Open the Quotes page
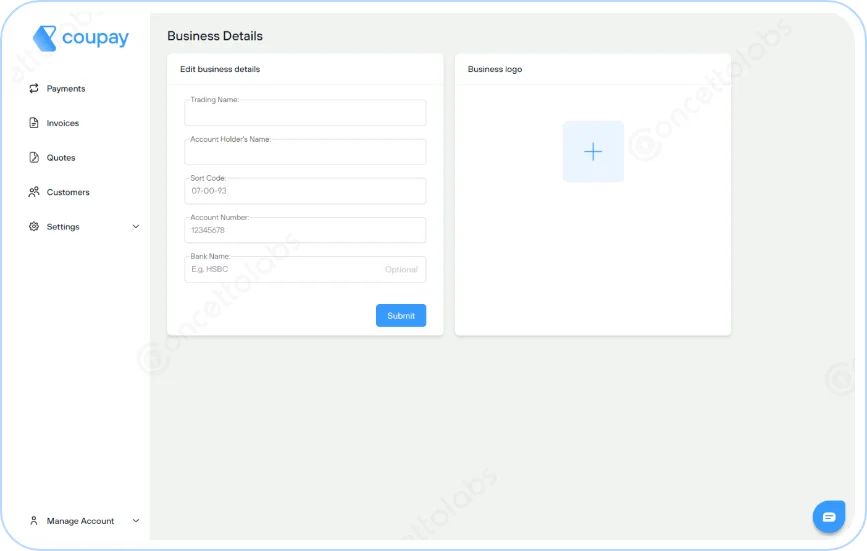 [61, 158]
